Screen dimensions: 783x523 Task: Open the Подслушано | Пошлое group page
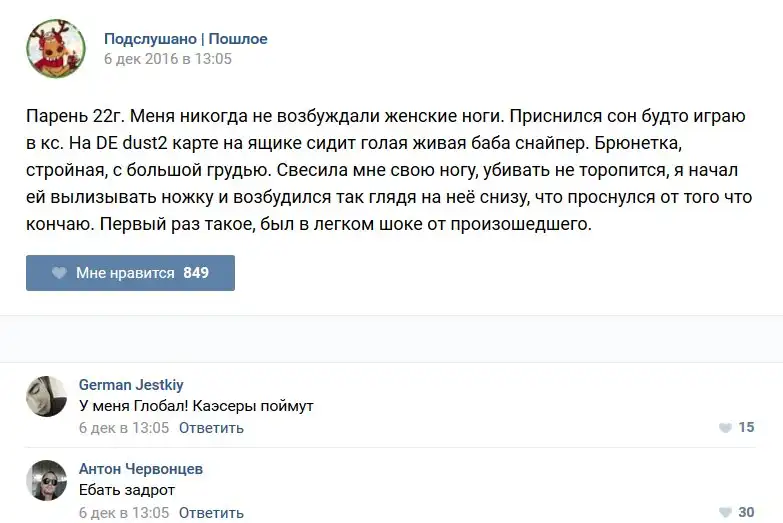tap(186, 38)
